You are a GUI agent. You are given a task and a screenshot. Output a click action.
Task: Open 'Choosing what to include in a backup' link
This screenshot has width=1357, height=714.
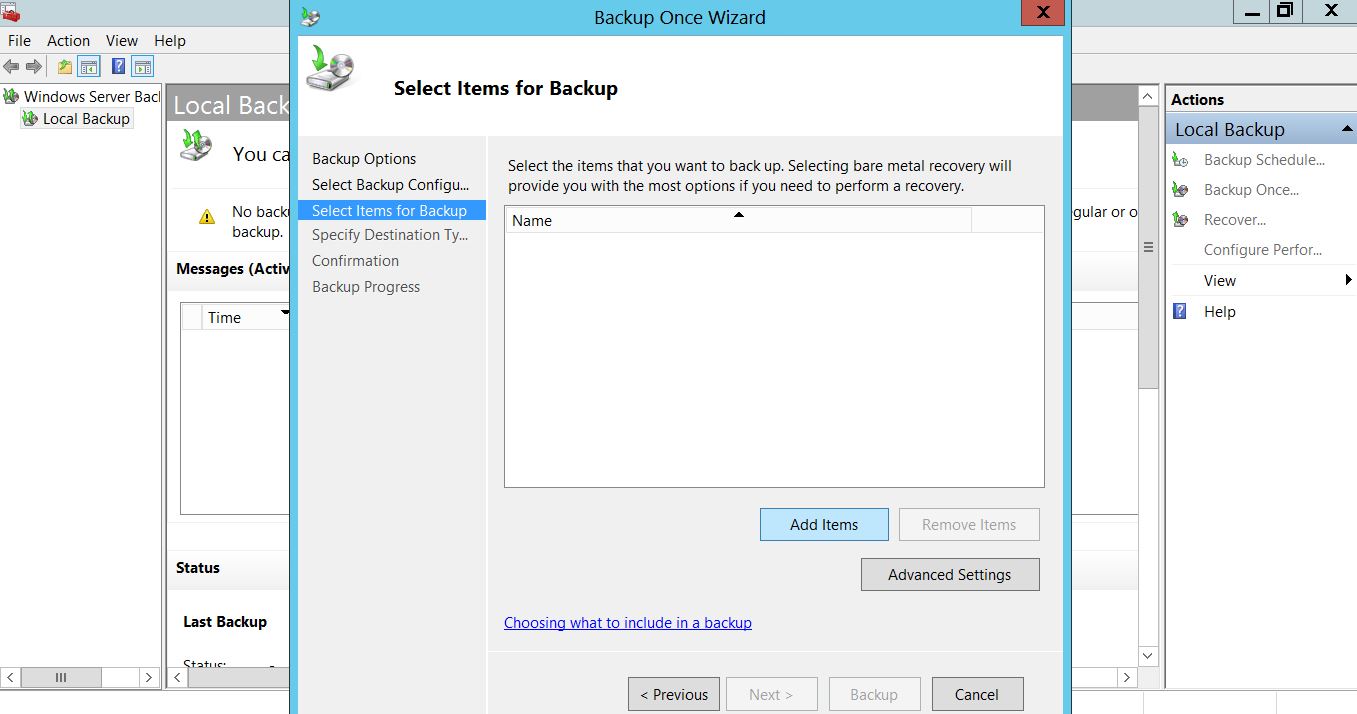627,623
